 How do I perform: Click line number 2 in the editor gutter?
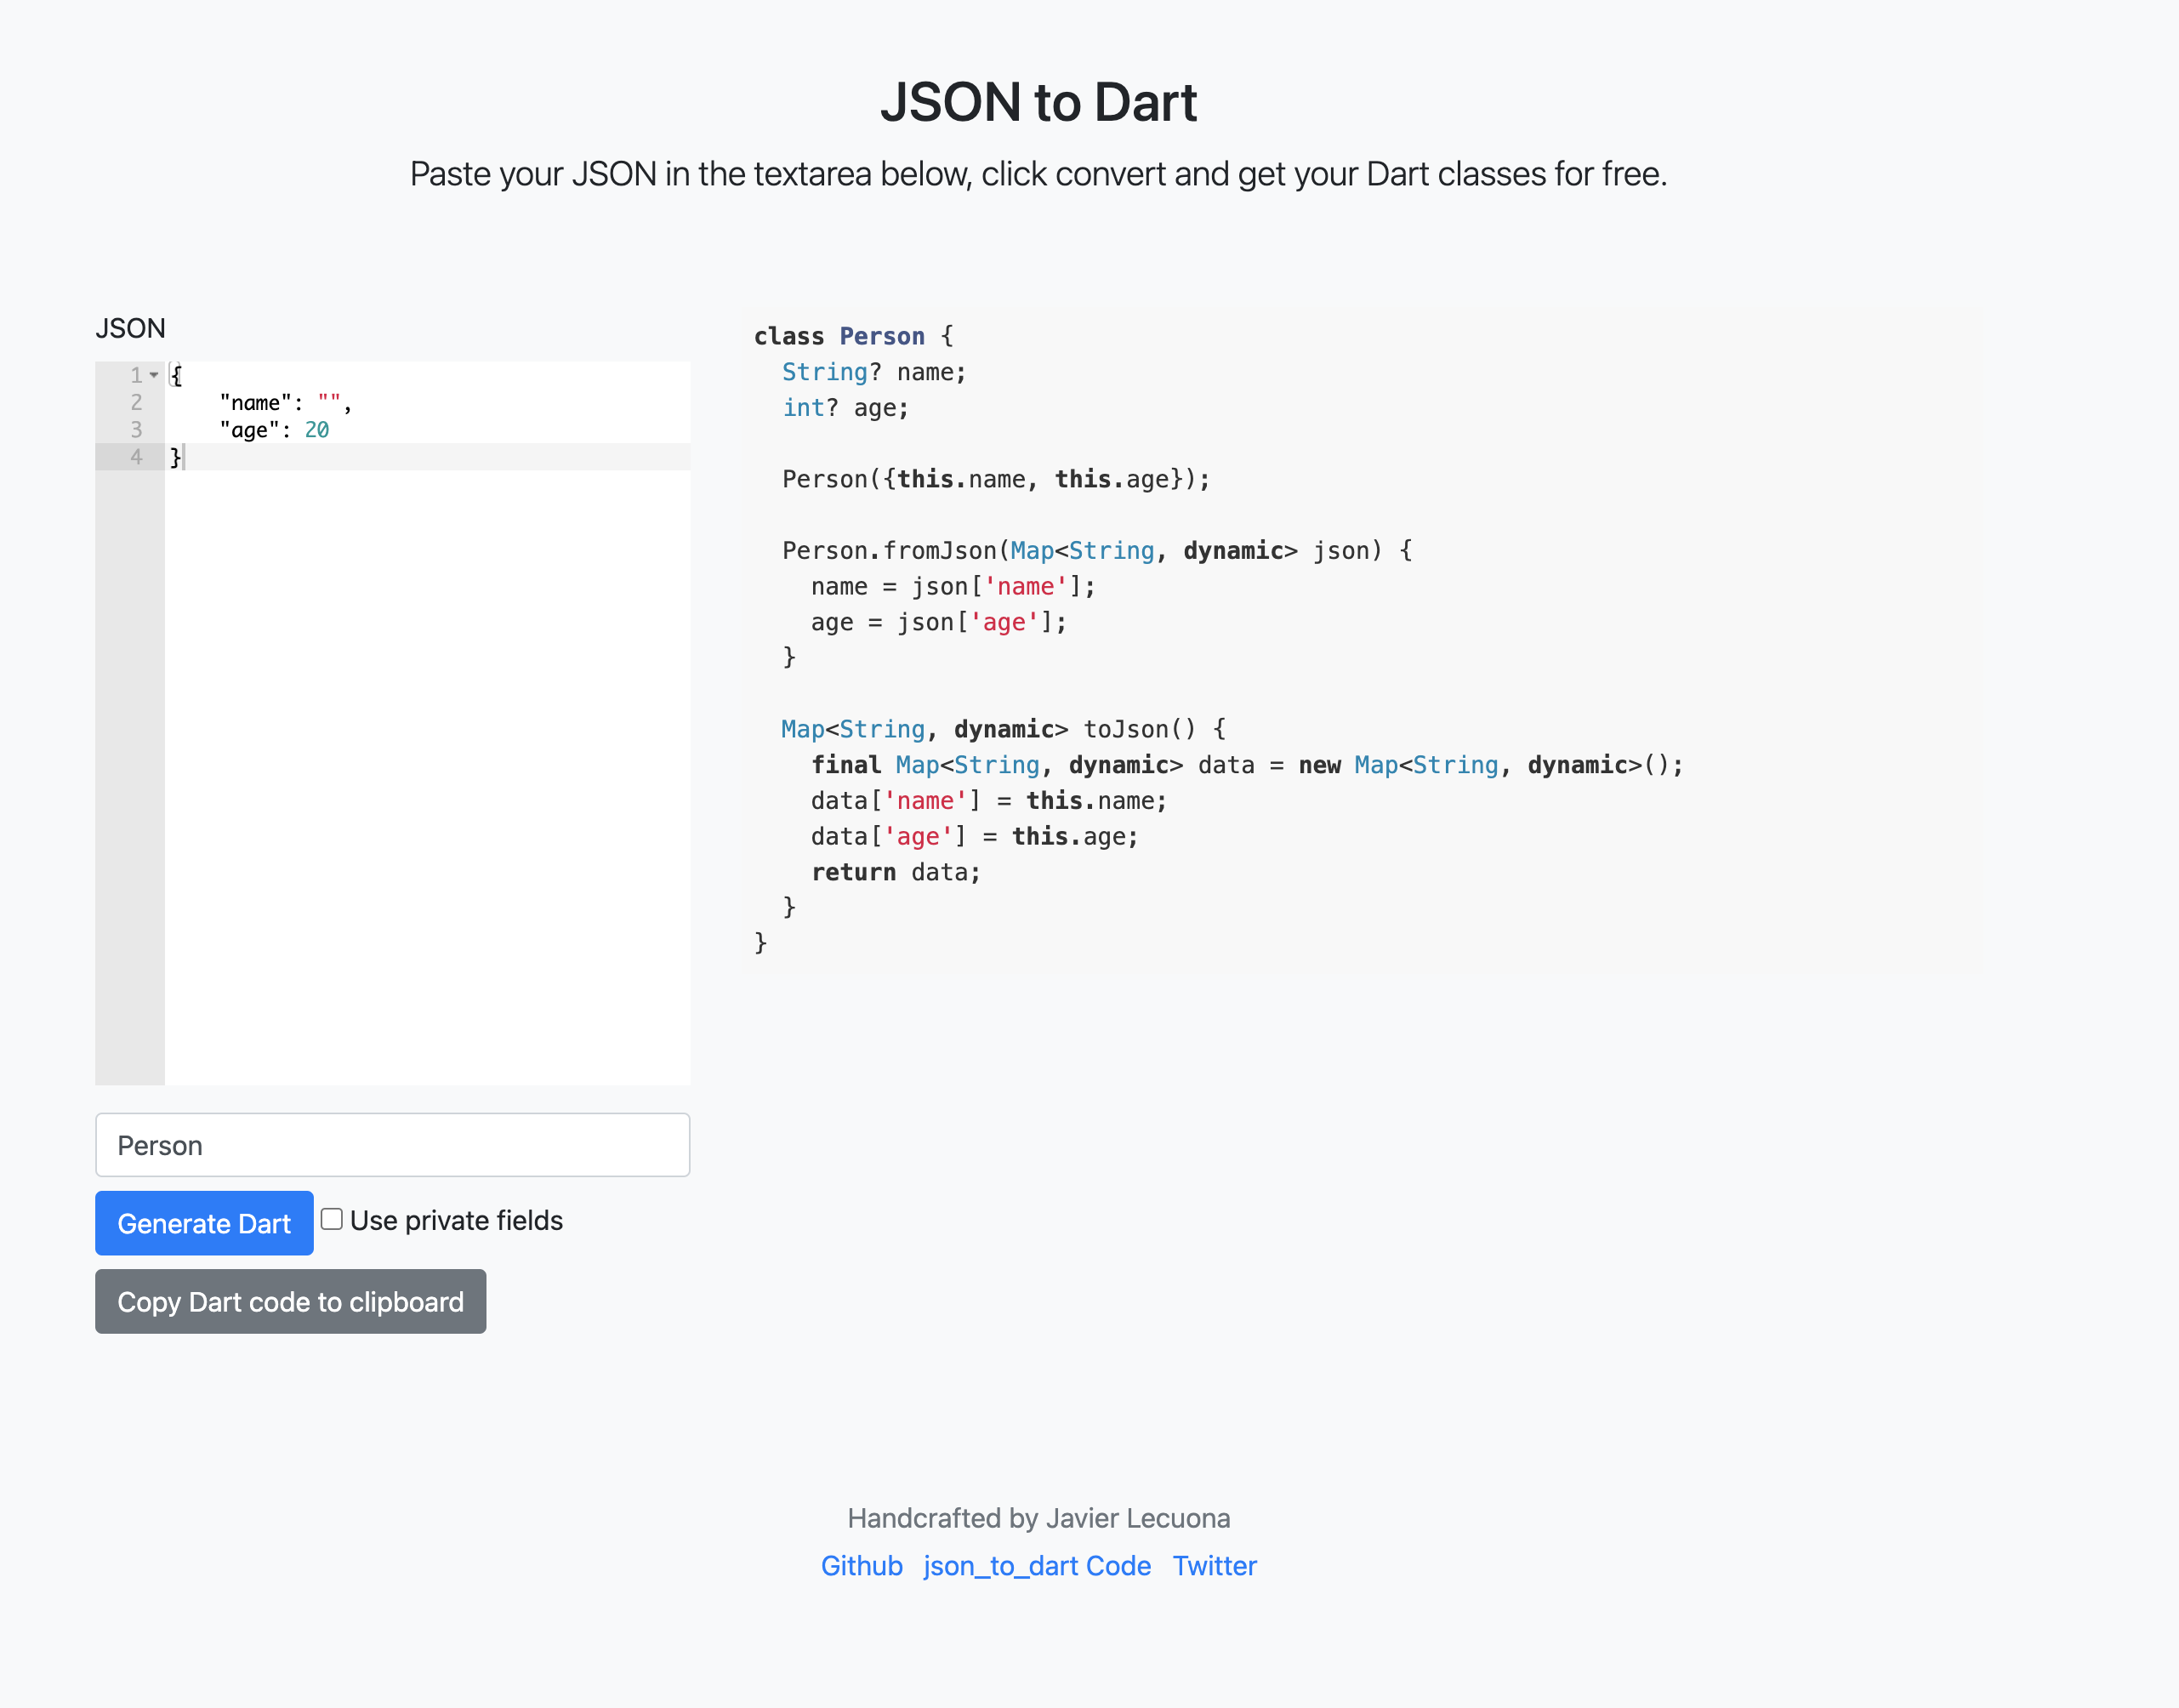pyautogui.click(x=136, y=402)
